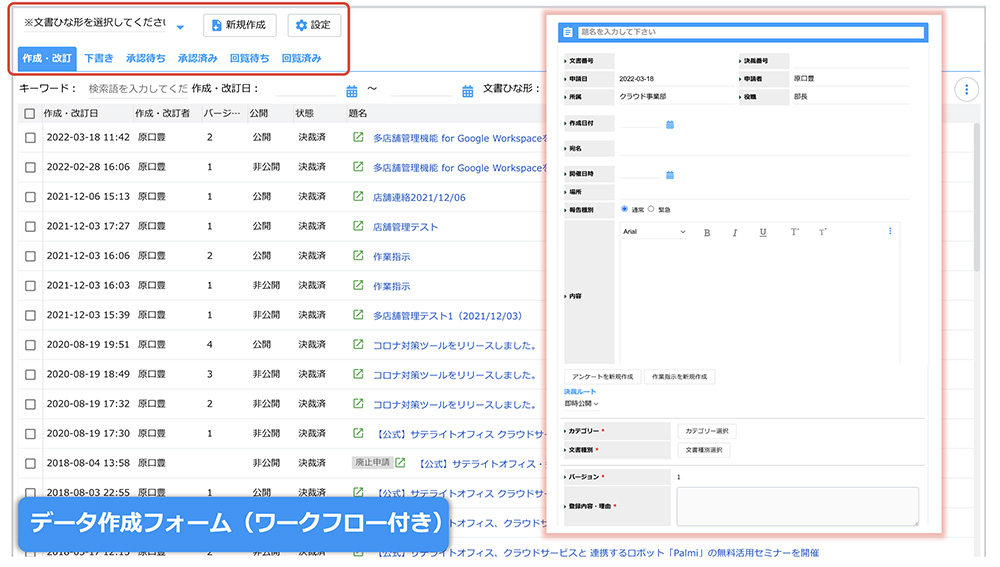The width and height of the screenshot is (1000, 567).
Task: Click inside the 内容 editor body
Action: coord(759,303)
